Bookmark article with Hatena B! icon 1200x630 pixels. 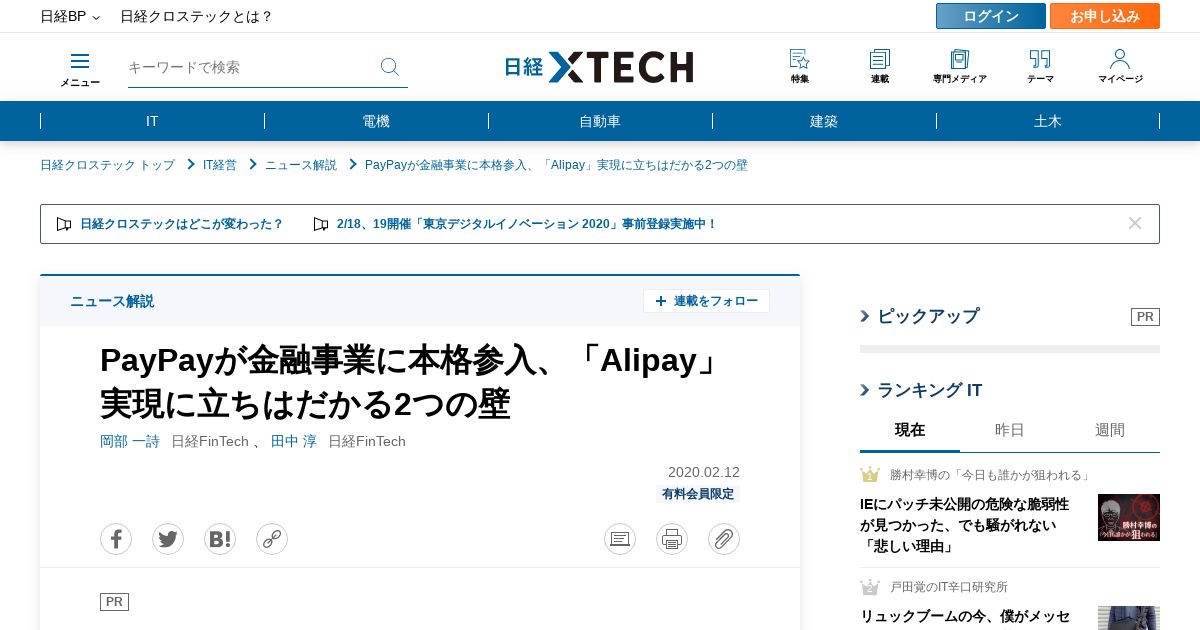point(220,539)
